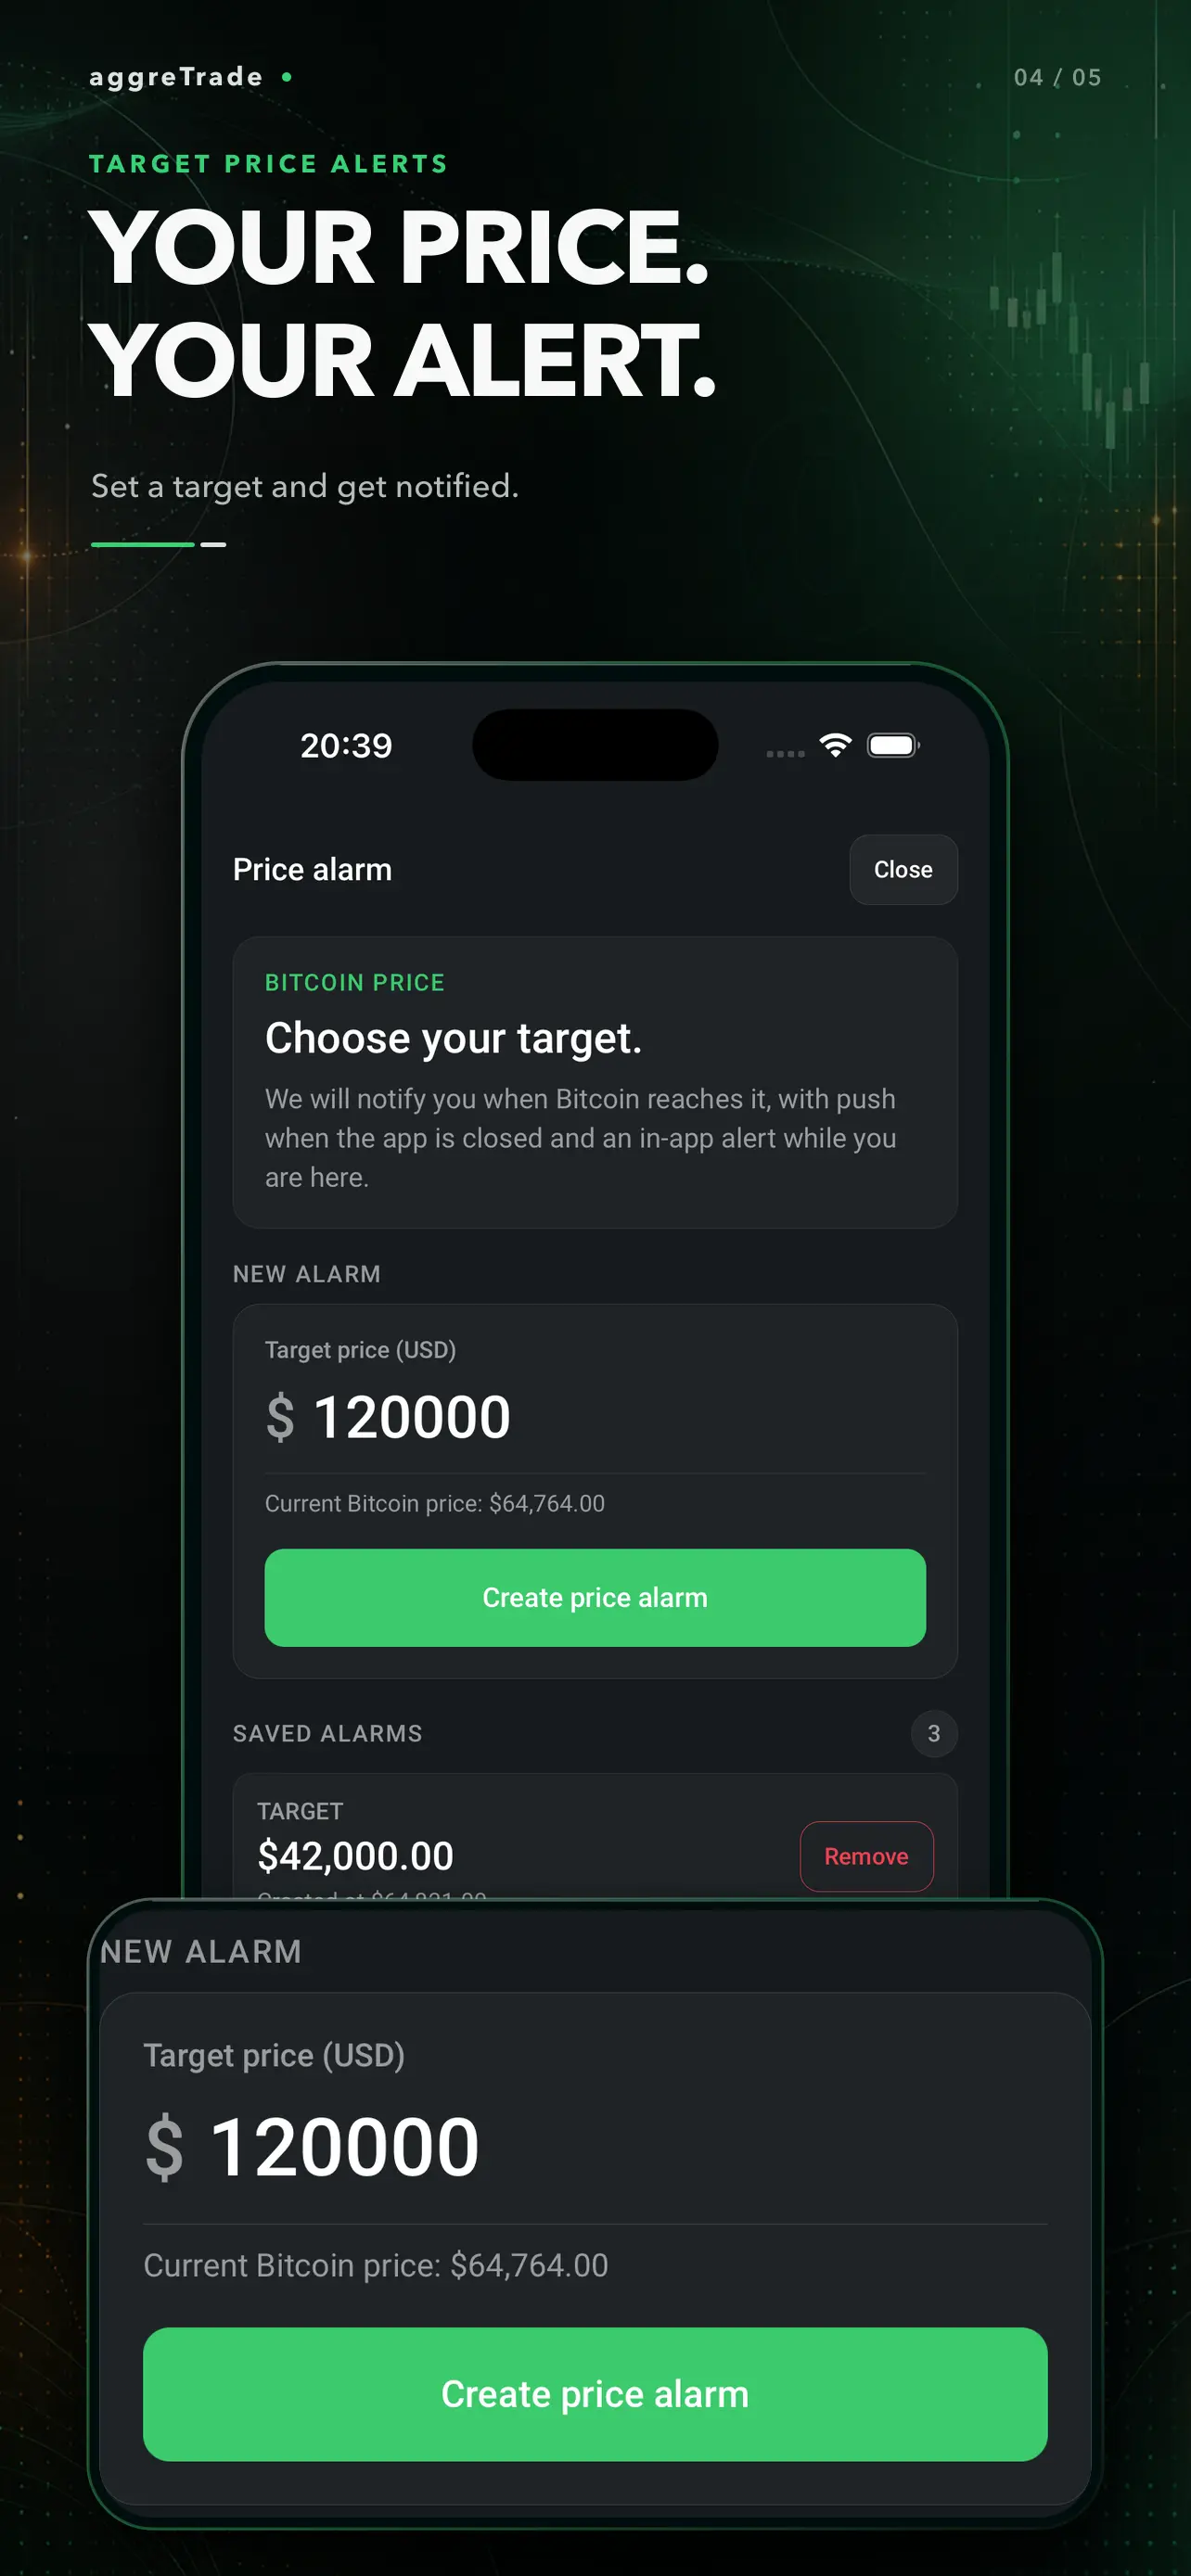Click the short white progress dash
Screen dimensions: 1191x2576
[213, 544]
